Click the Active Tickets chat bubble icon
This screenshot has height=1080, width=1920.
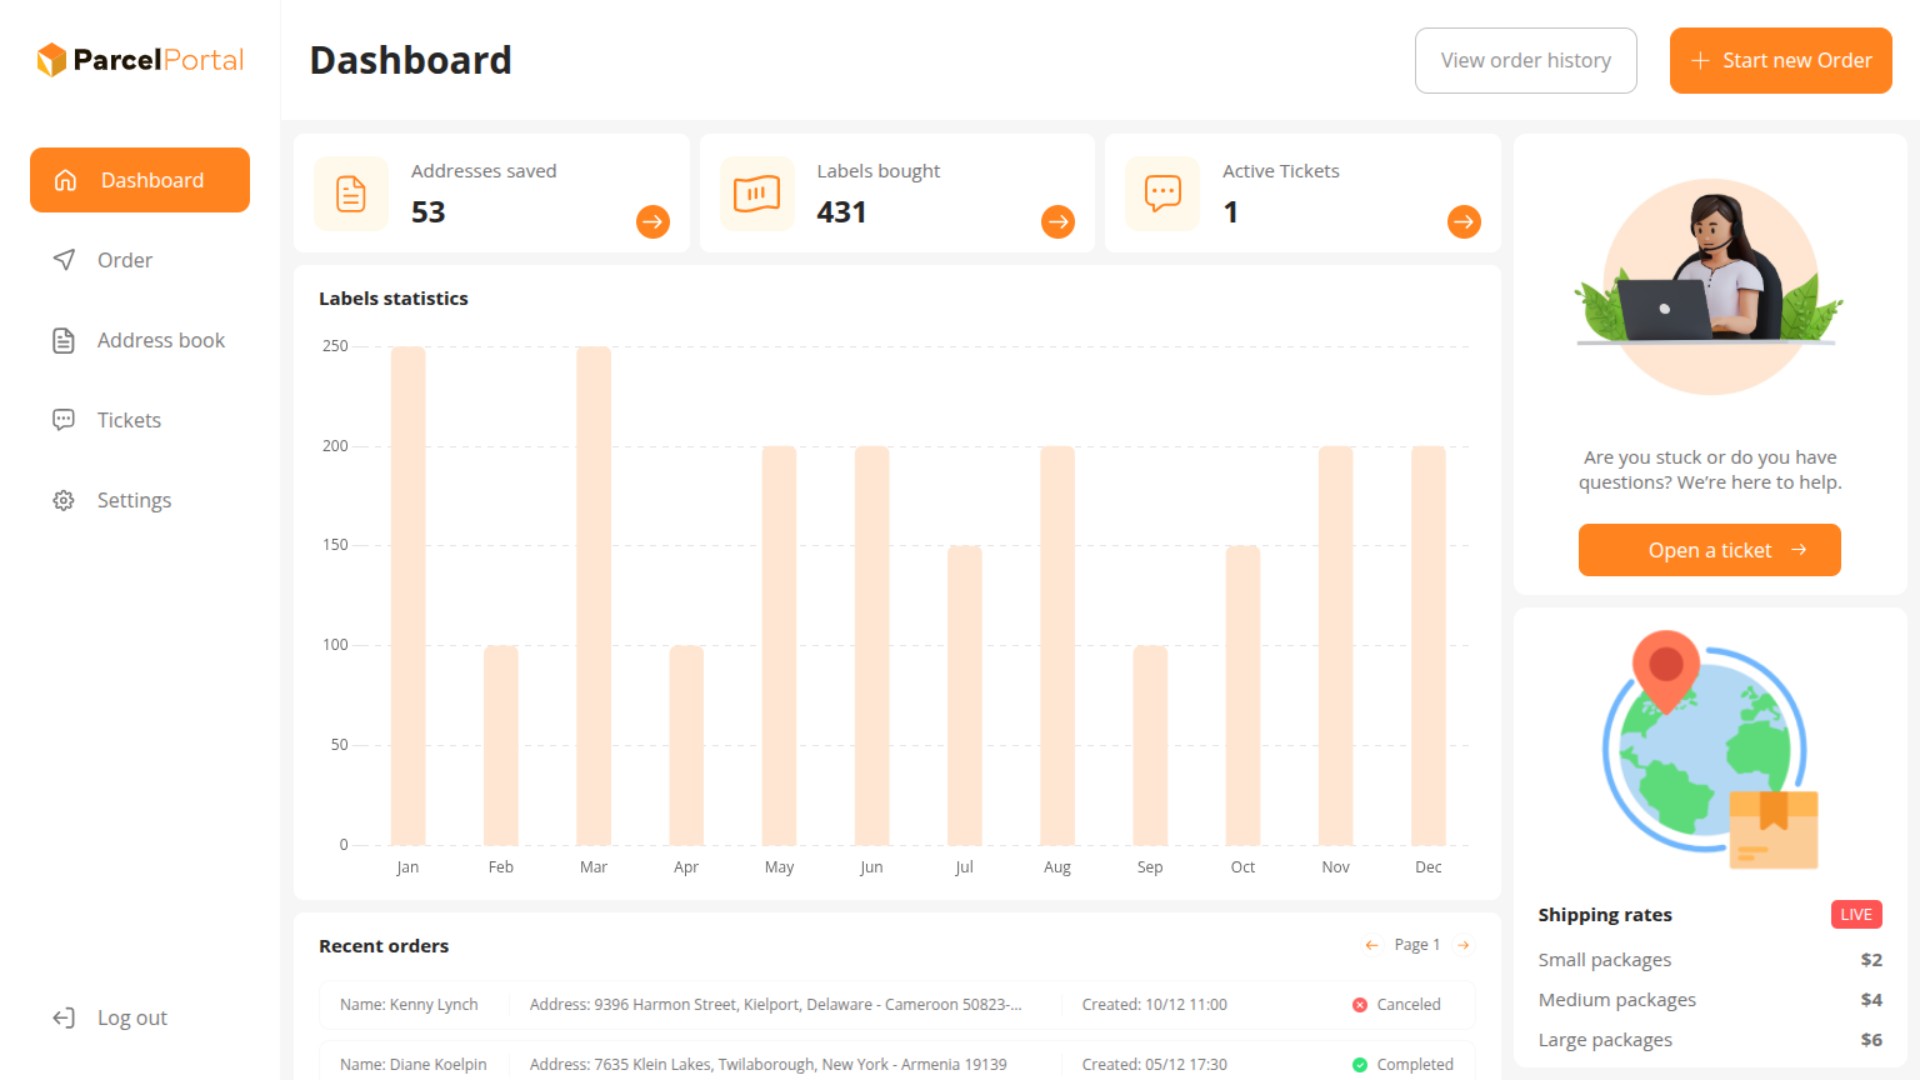click(1162, 194)
